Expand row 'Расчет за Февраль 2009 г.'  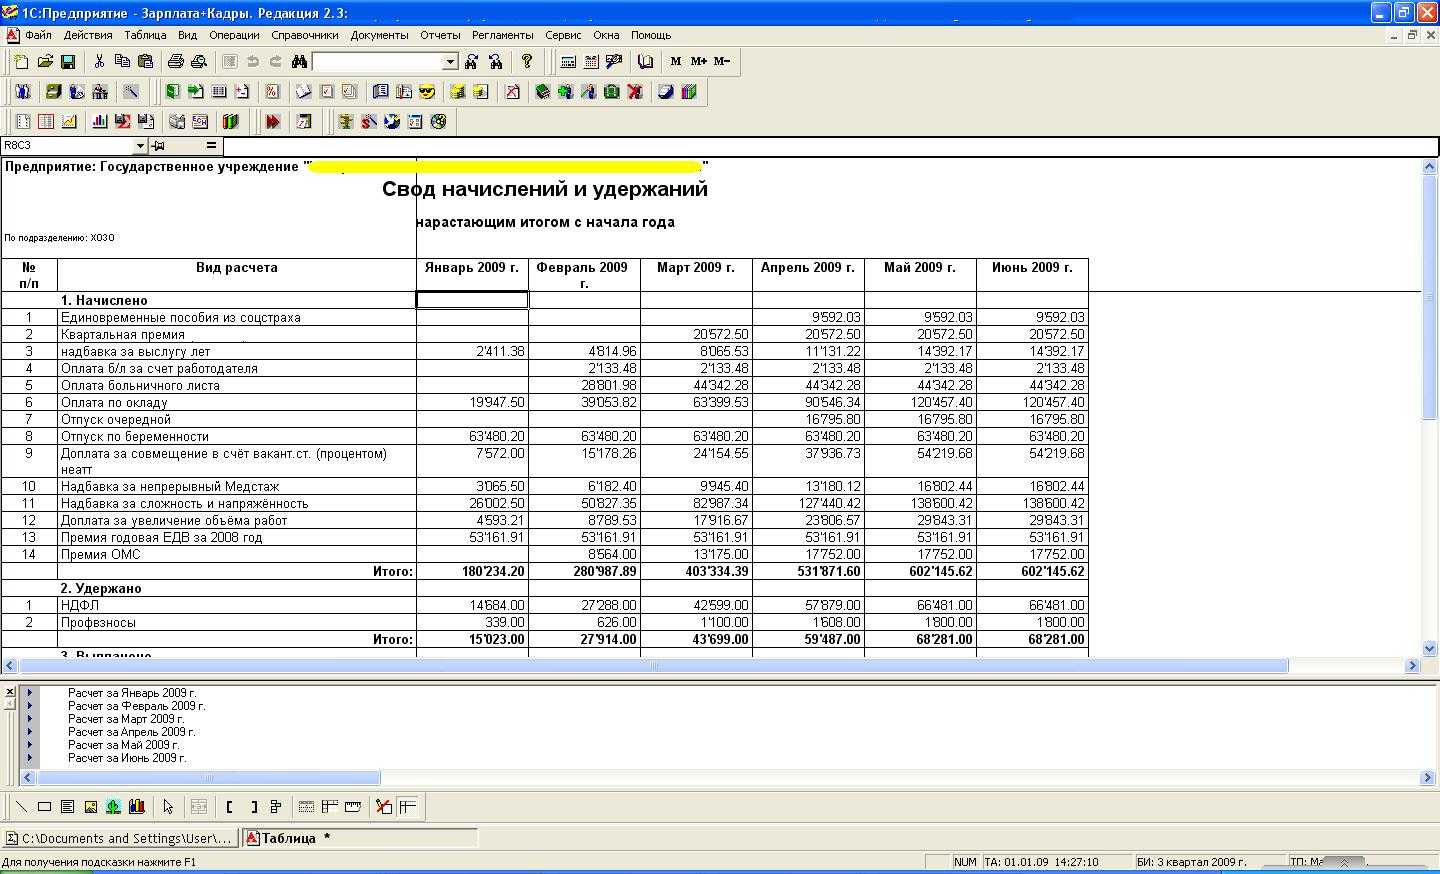pos(30,705)
